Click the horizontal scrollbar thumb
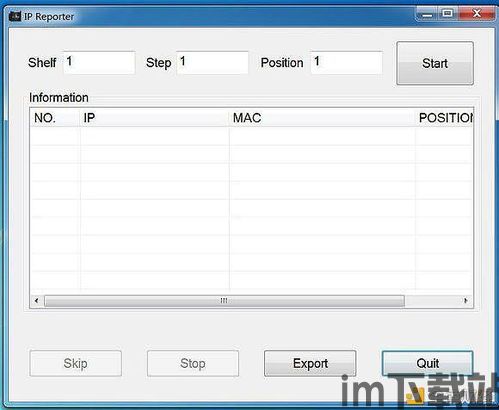The height and width of the screenshot is (410, 499). (x=224, y=301)
